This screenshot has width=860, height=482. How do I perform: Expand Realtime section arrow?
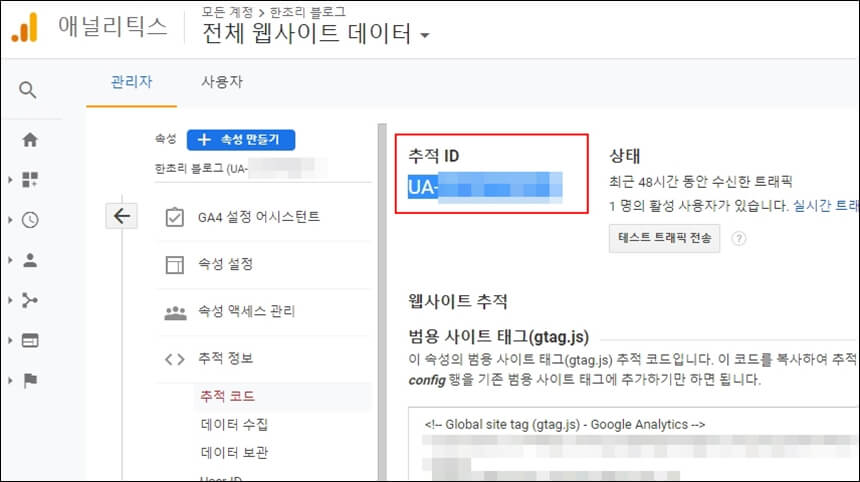click(x=10, y=220)
